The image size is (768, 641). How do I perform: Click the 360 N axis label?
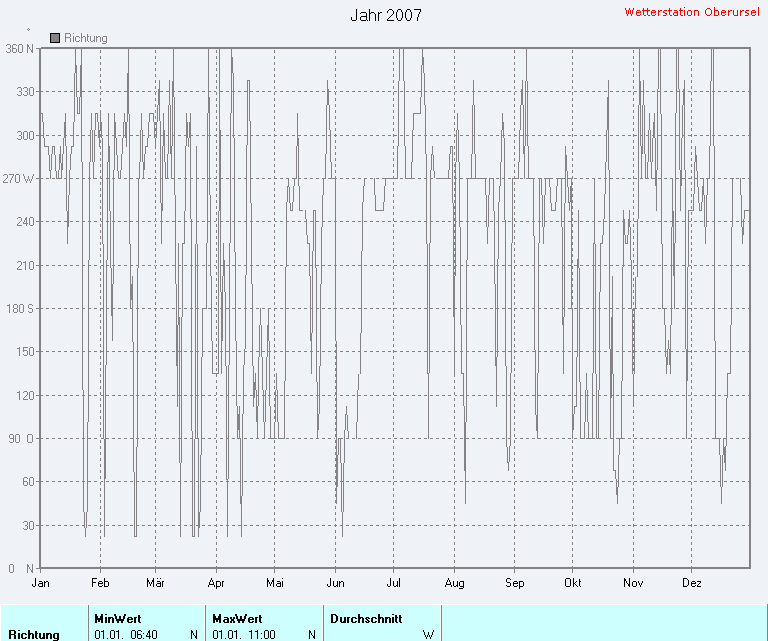point(20,48)
